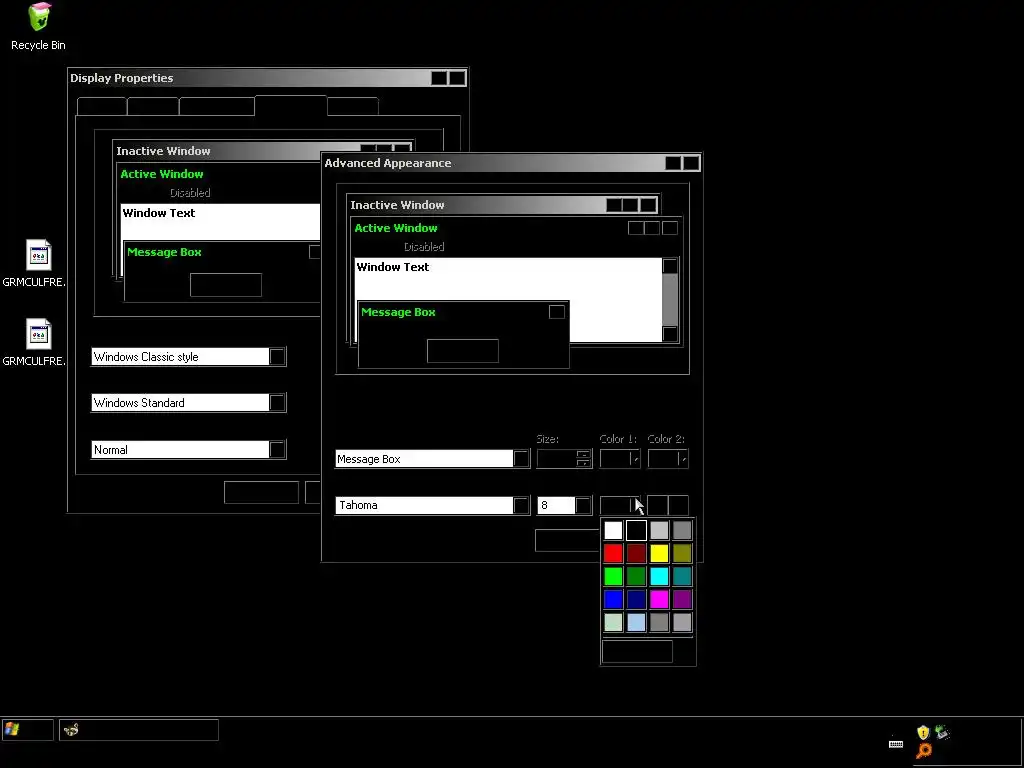
Task: Choose the olive color swatch
Action: click(x=682, y=553)
